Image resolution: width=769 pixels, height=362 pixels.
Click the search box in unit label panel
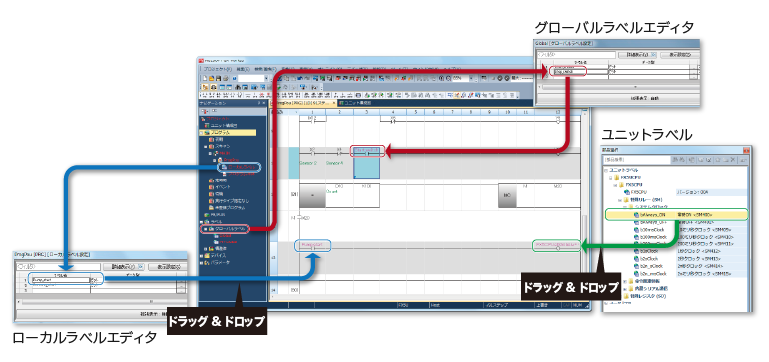tap(637, 160)
